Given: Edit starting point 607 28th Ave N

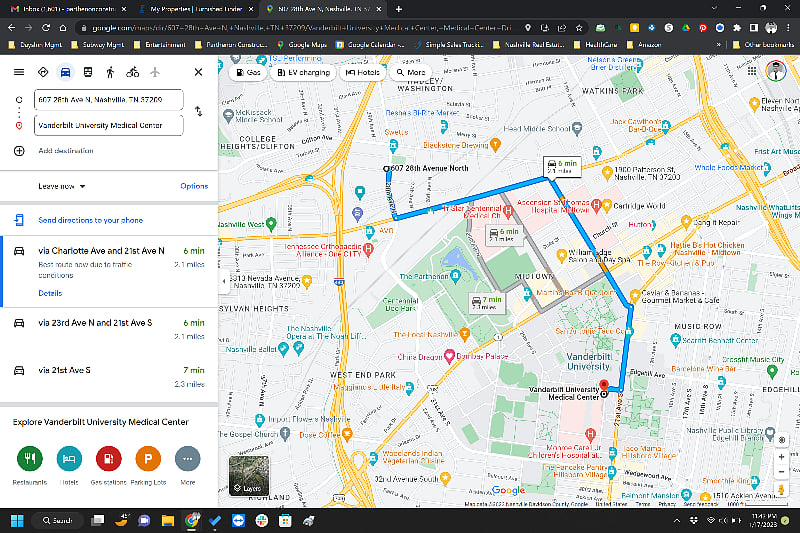Looking at the screenshot, I should pyautogui.click(x=109, y=100).
